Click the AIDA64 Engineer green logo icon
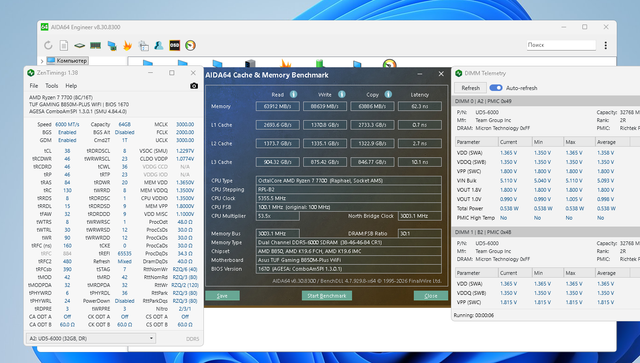The height and width of the screenshot is (363, 640). click(44, 27)
